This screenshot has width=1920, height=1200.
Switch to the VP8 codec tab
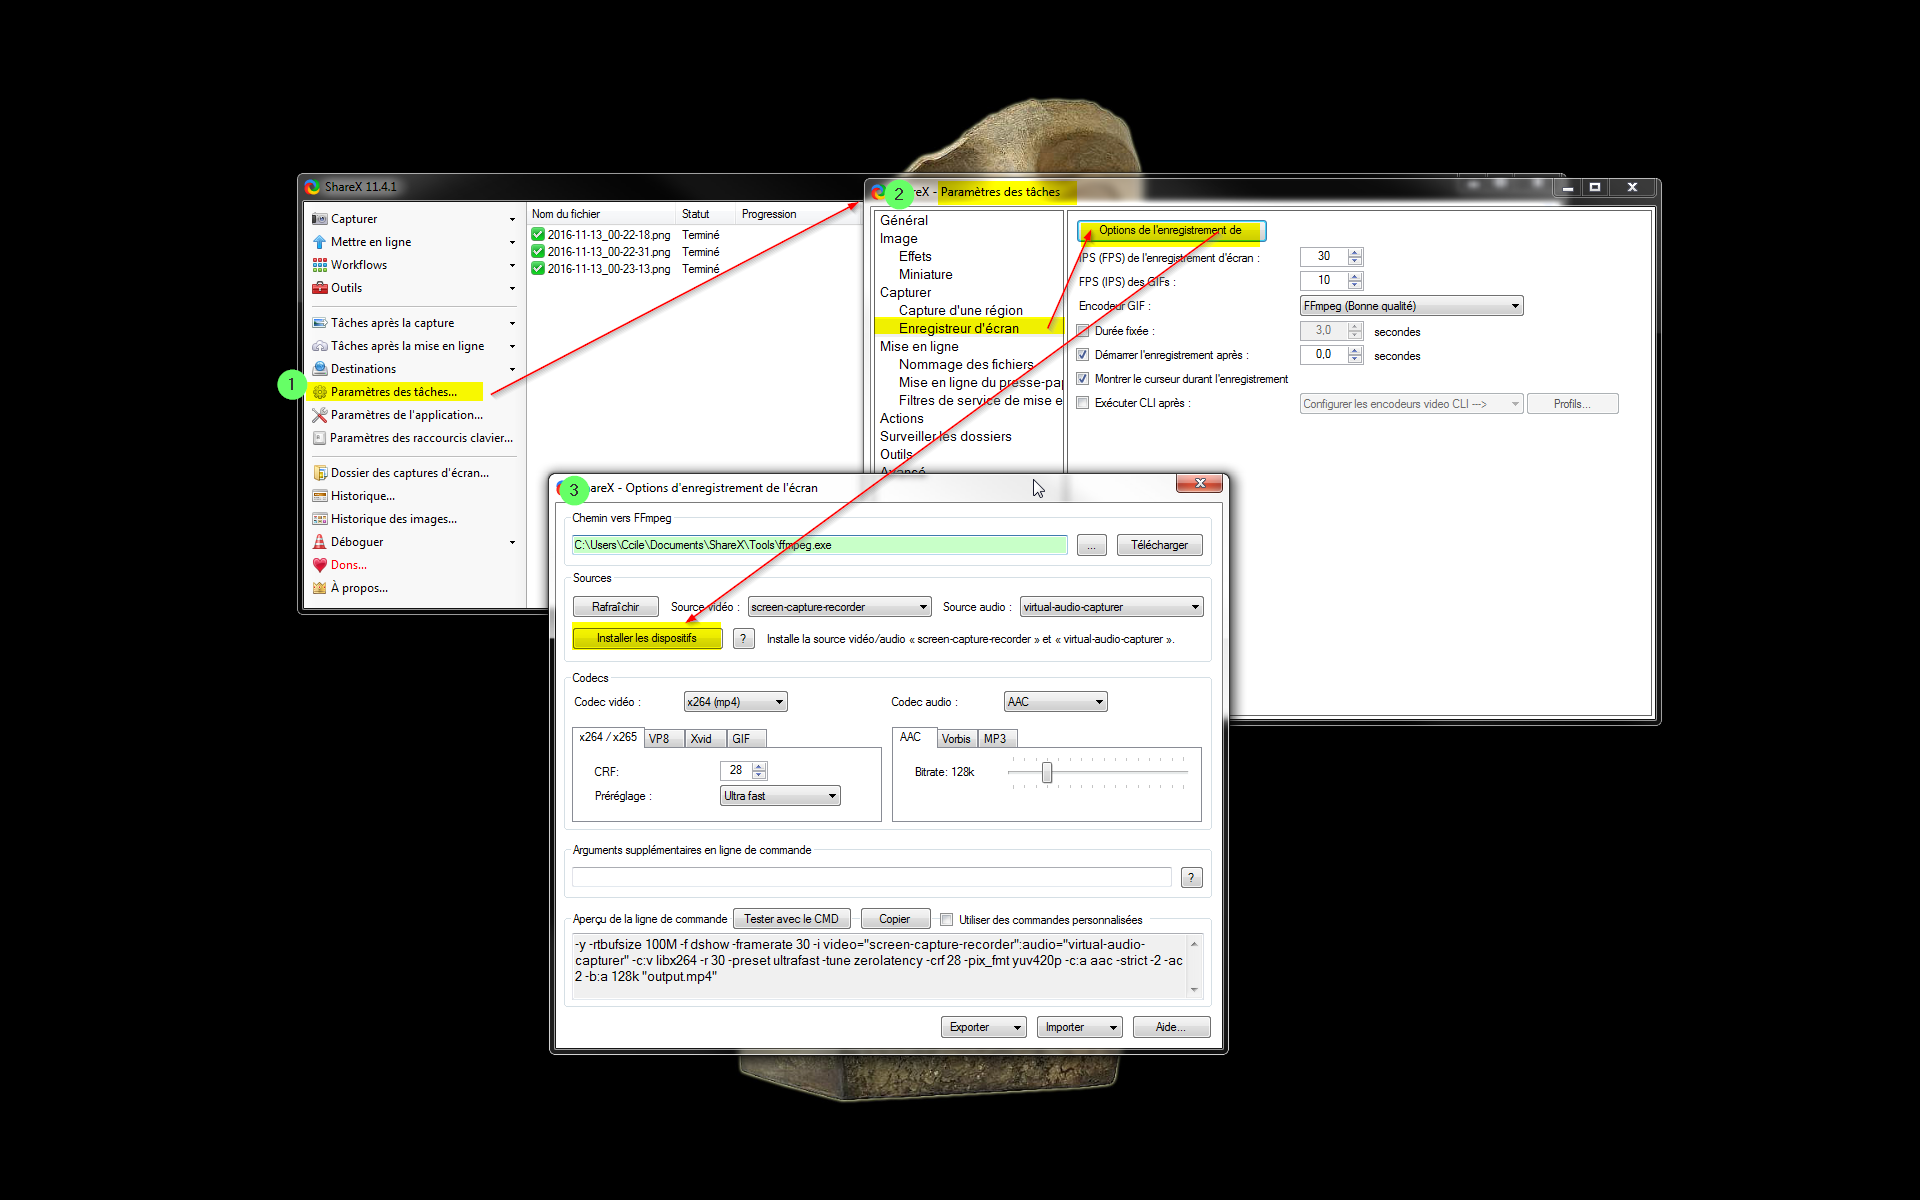click(659, 739)
